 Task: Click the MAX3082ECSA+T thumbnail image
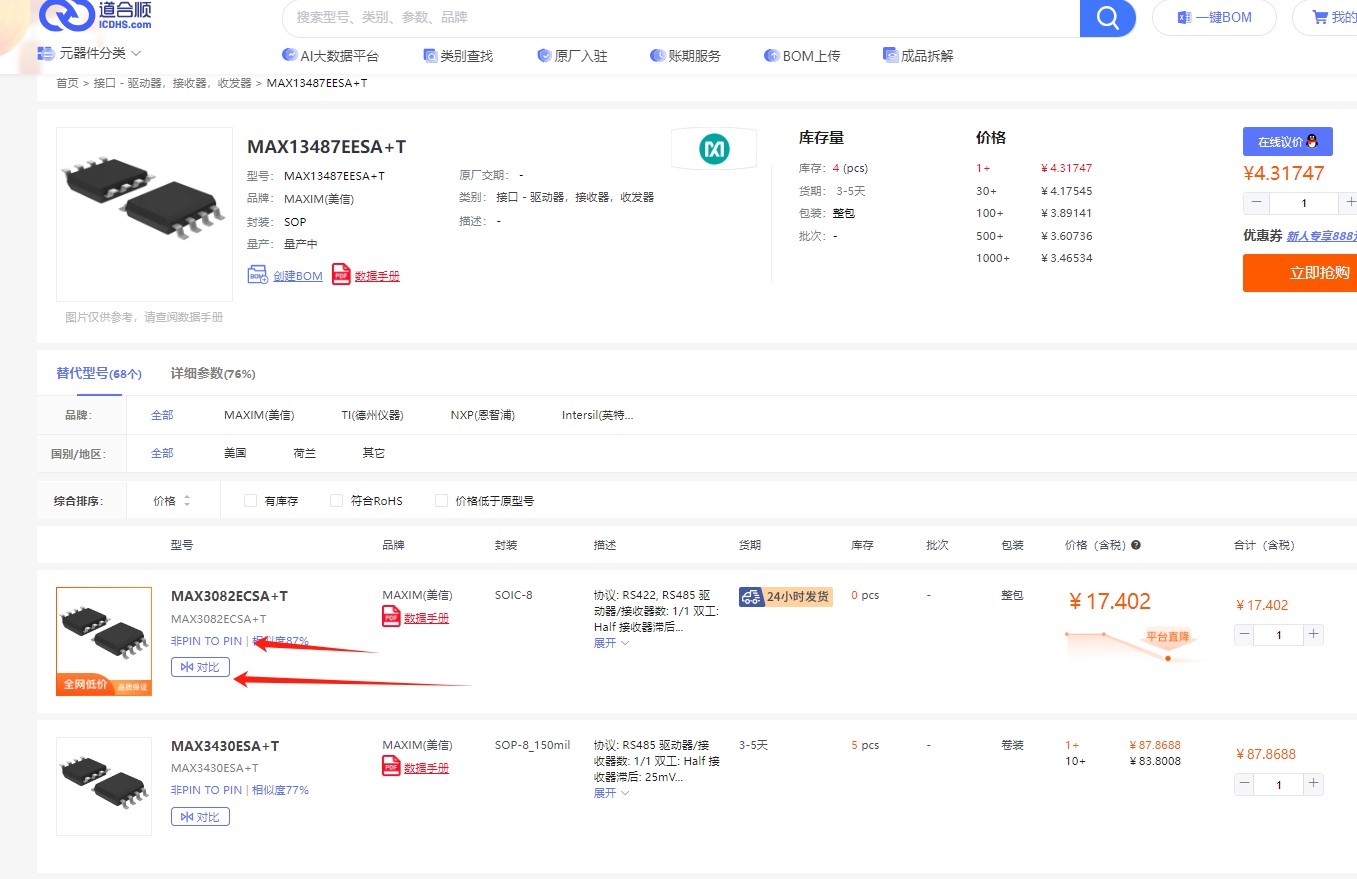click(x=104, y=641)
